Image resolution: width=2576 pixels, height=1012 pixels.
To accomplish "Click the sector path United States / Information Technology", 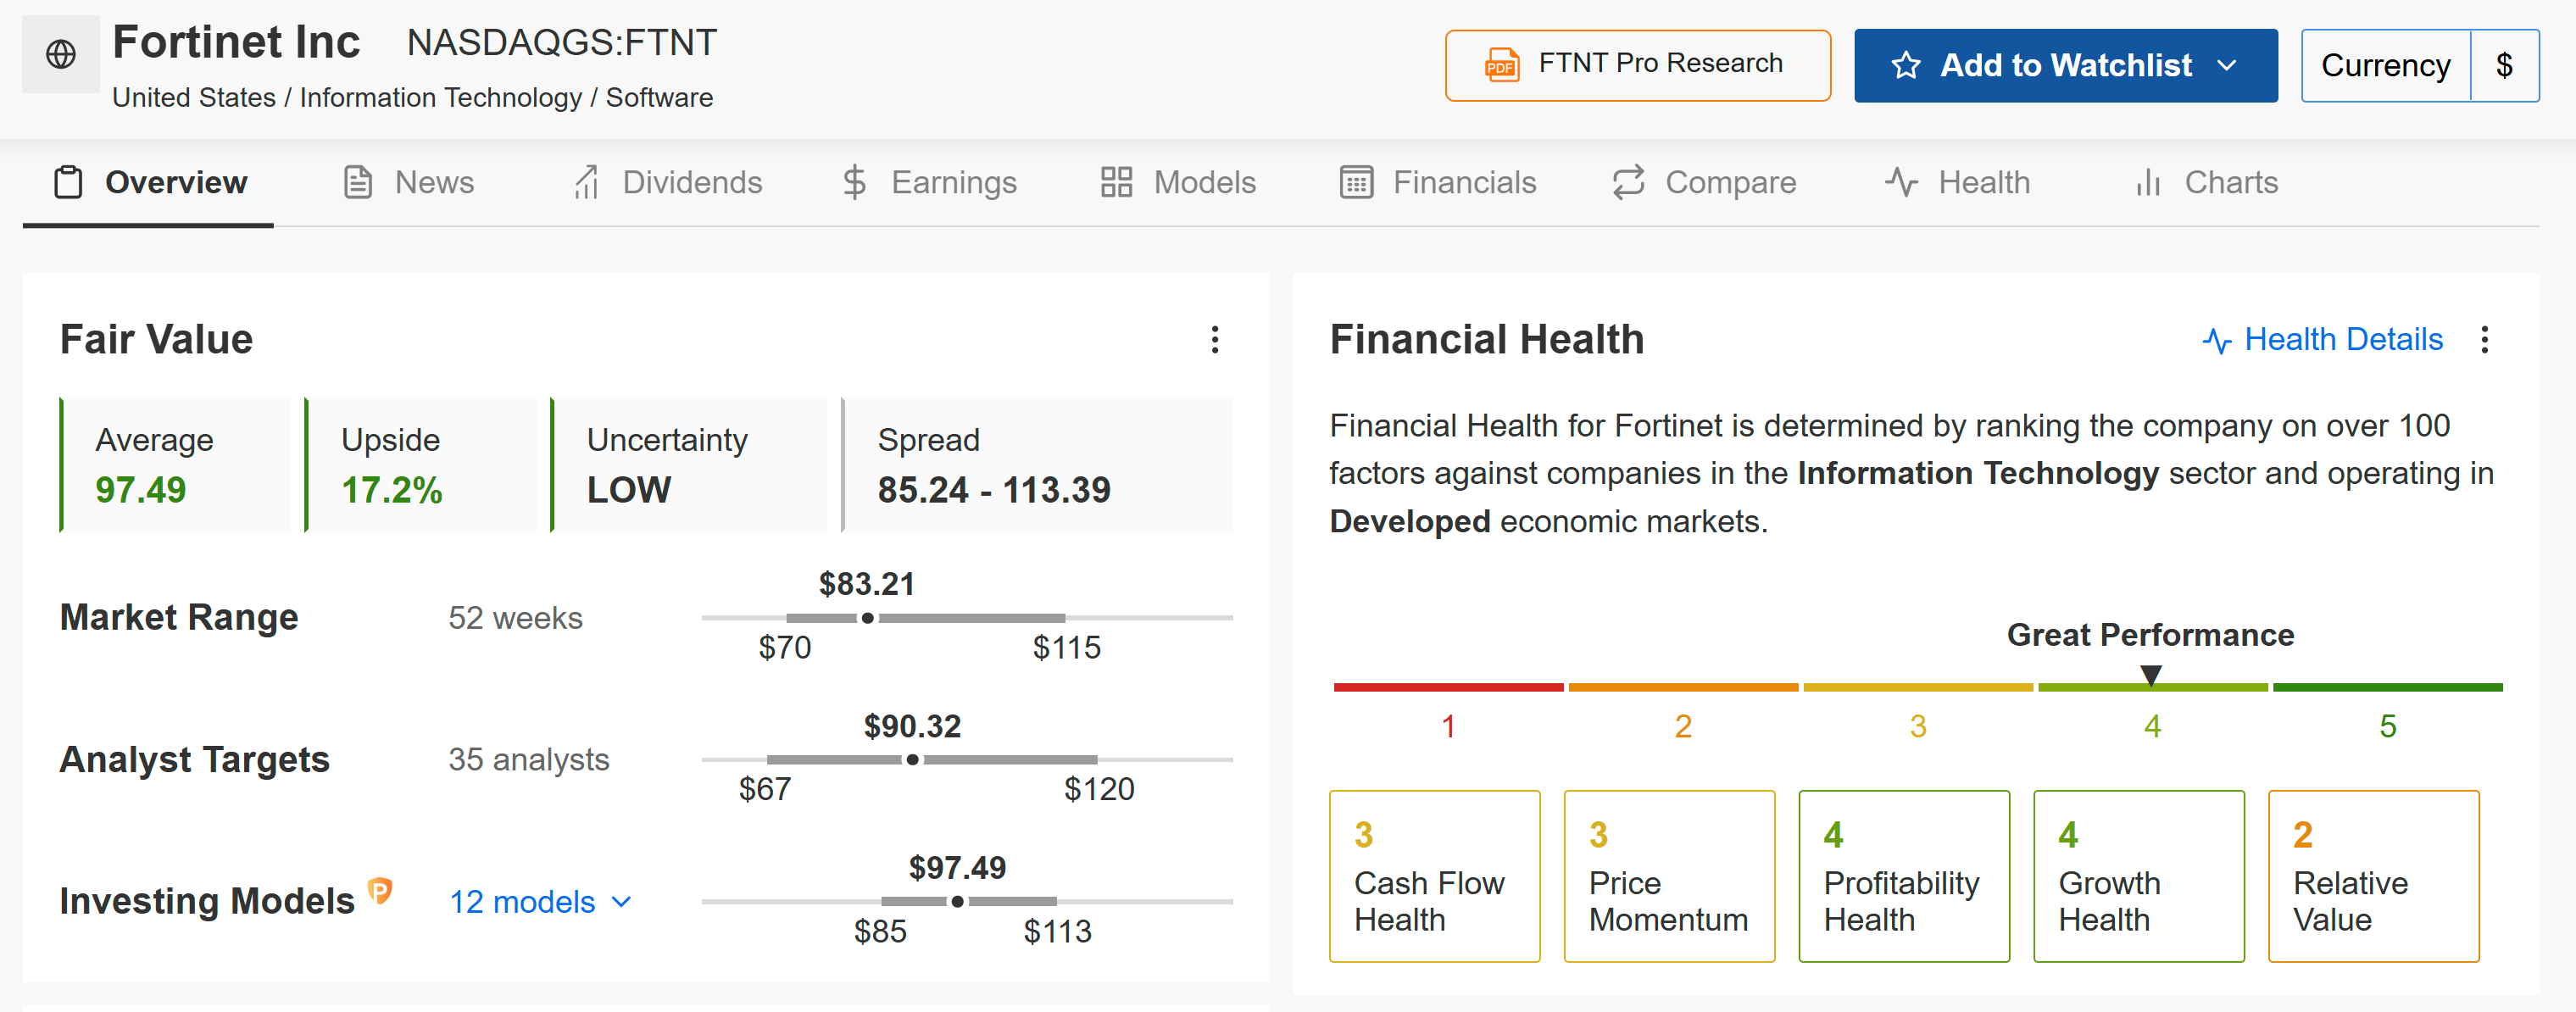I will click(347, 98).
